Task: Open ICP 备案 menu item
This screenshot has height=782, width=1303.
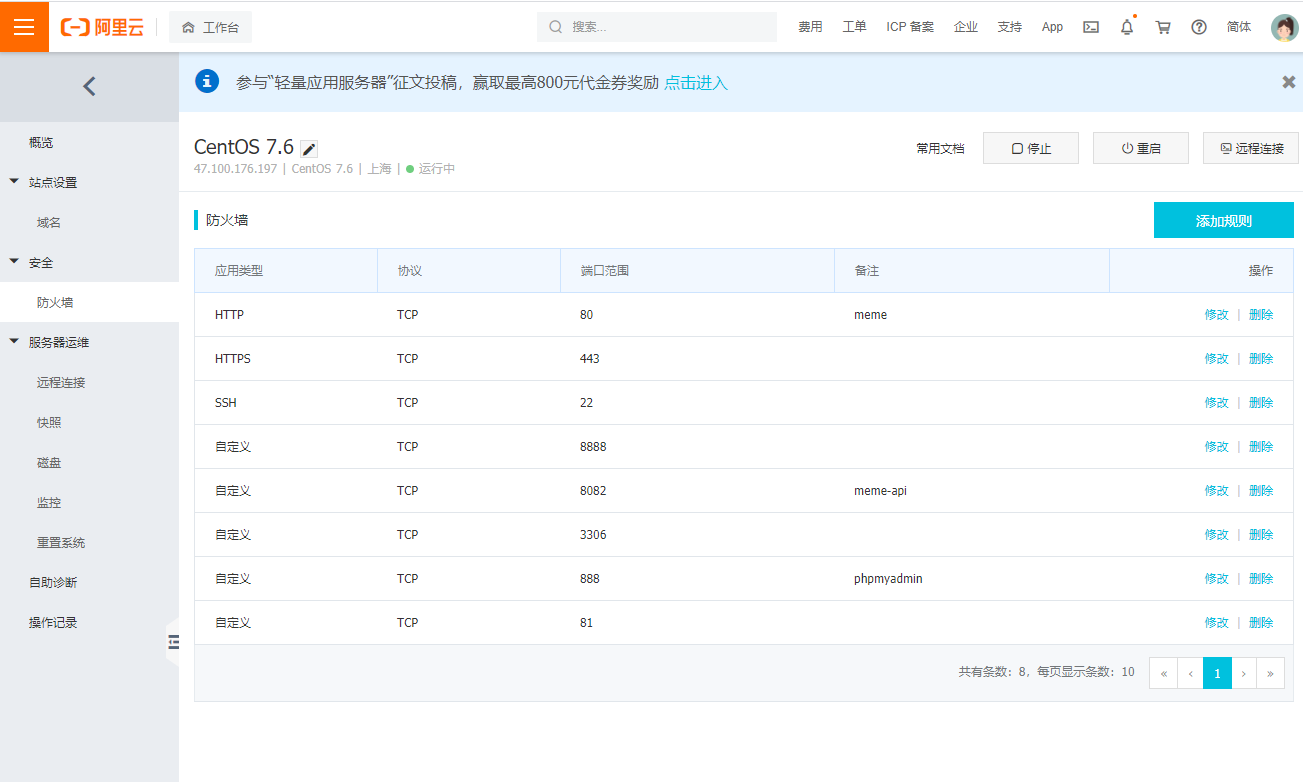Action: [x=910, y=27]
